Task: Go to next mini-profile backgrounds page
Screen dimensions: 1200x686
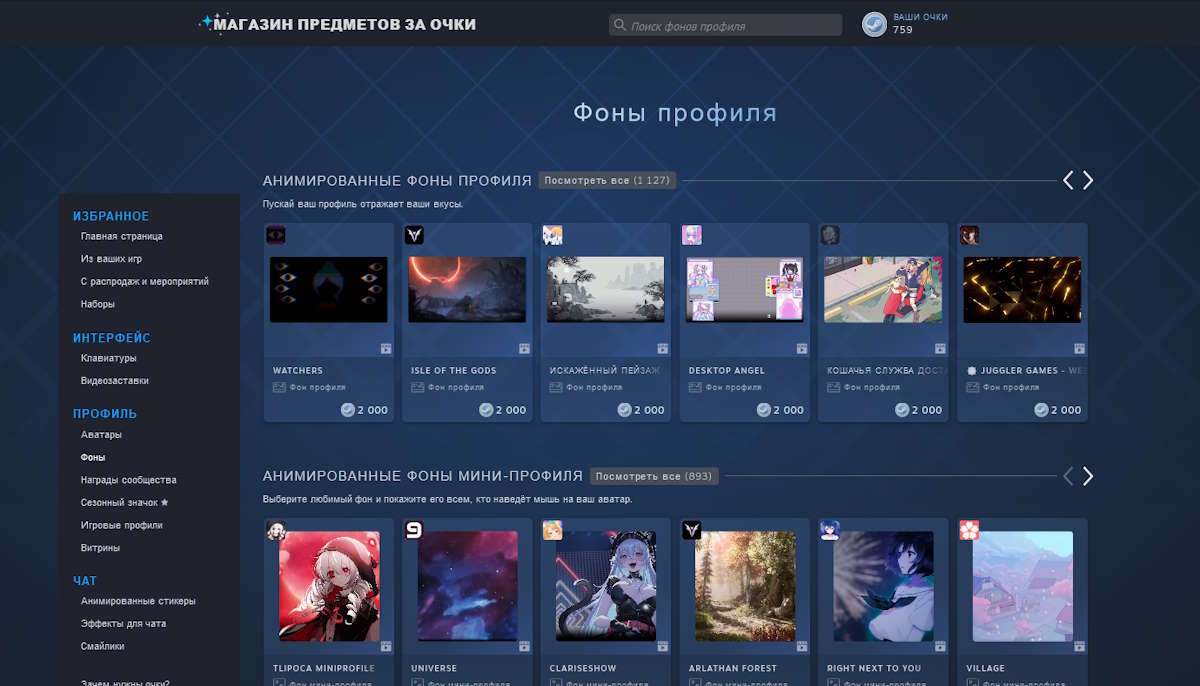Action: pyautogui.click(x=1088, y=476)
